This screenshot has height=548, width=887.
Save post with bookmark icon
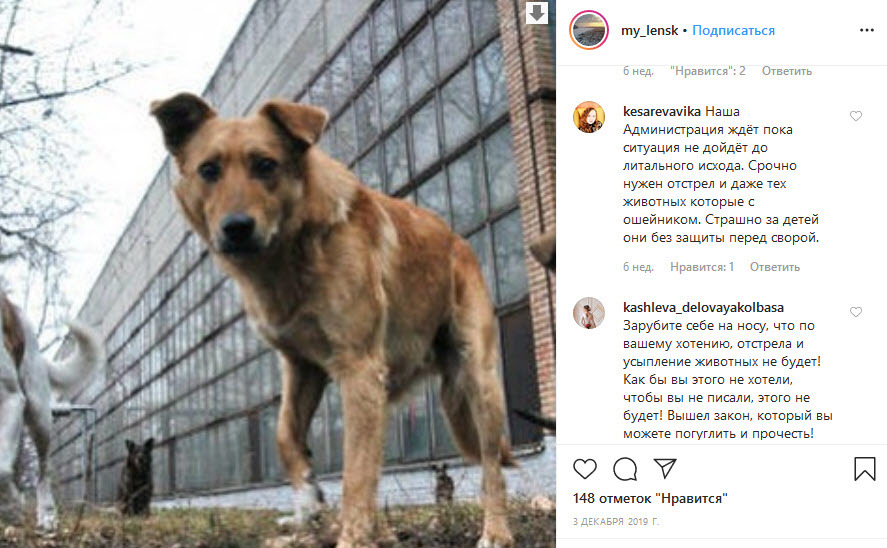(x=865, y=469)
